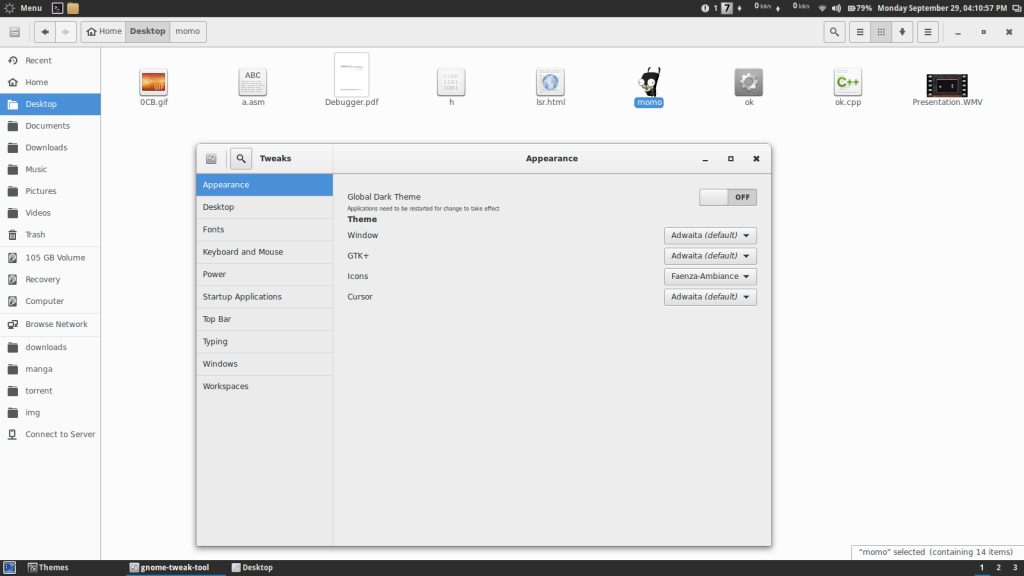
Task: Expand the Cursor theme dropdown
Action: (x=710, y=297)
